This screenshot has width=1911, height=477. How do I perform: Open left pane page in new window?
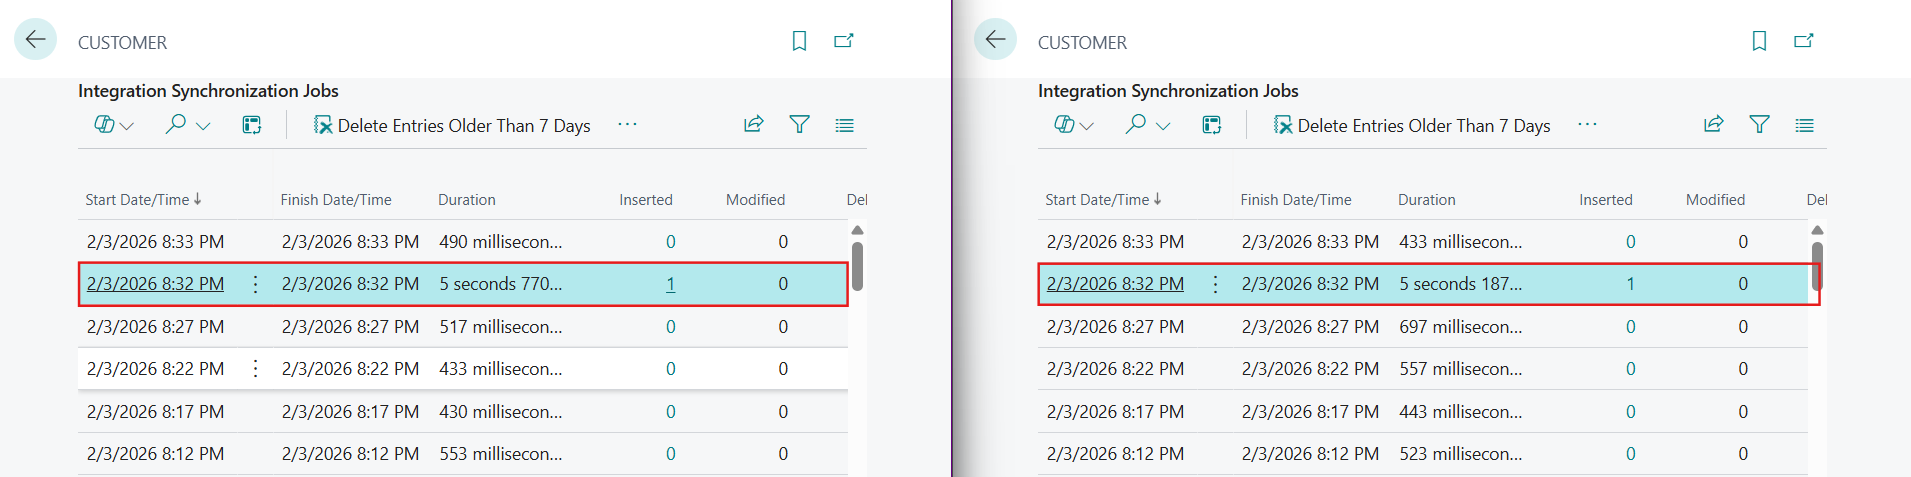point(844,41)
